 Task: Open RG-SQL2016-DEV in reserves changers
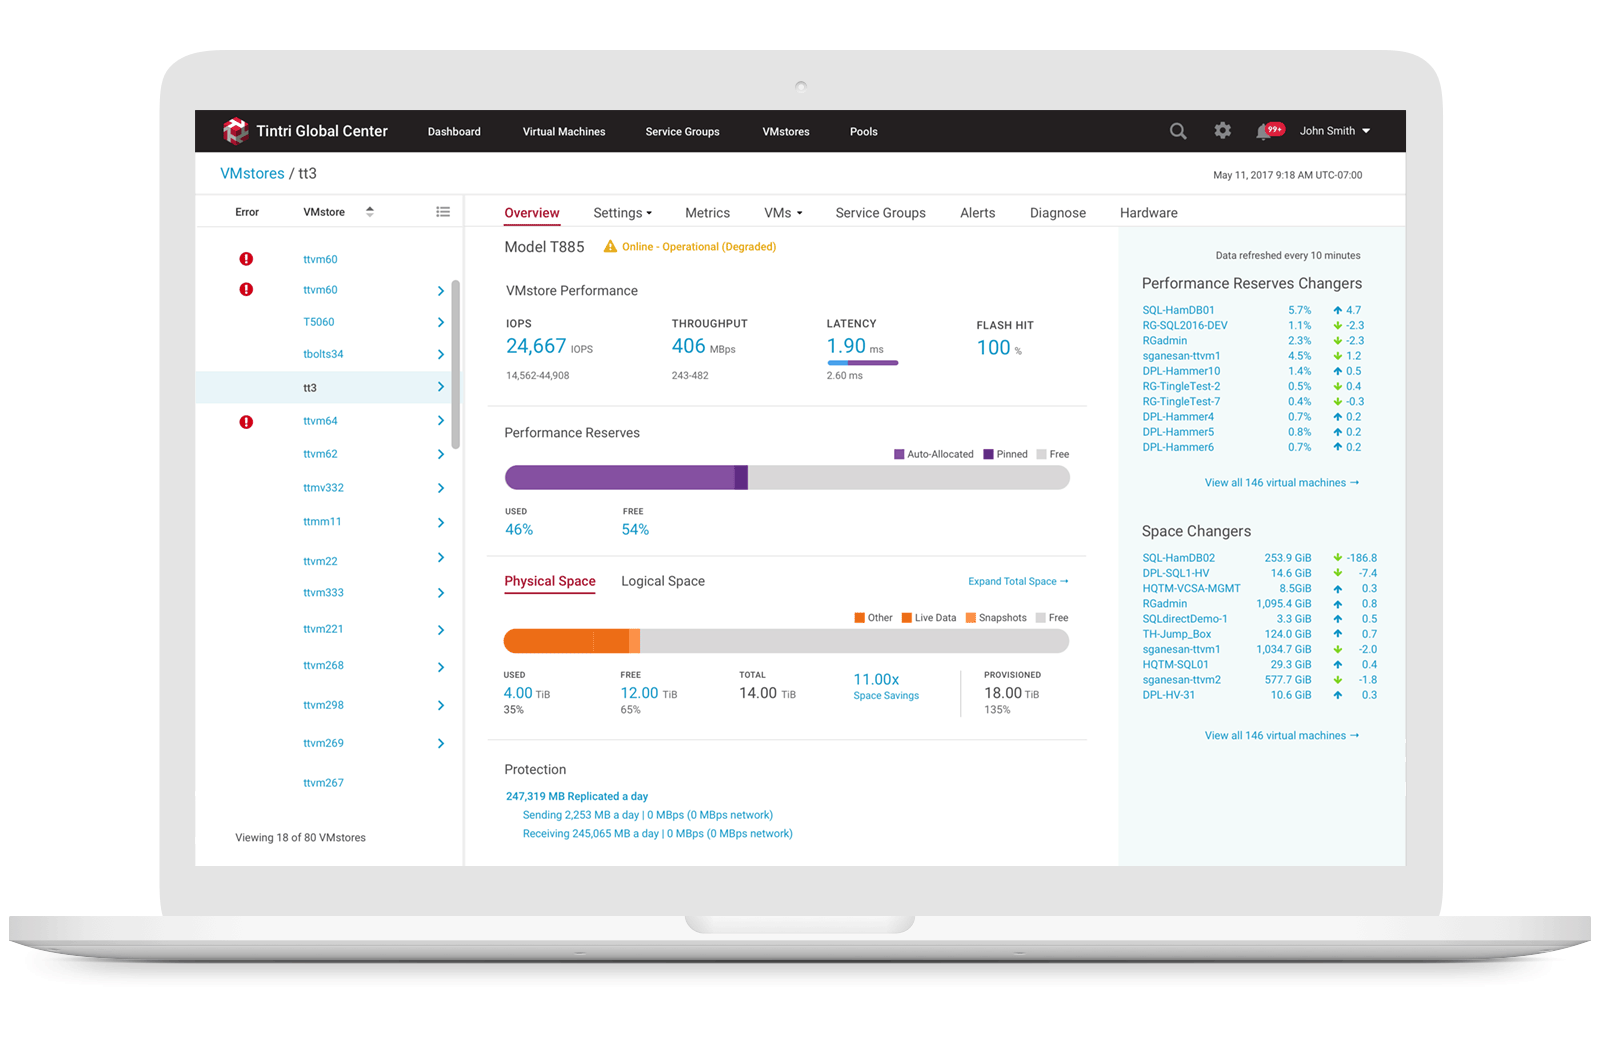1185,326
